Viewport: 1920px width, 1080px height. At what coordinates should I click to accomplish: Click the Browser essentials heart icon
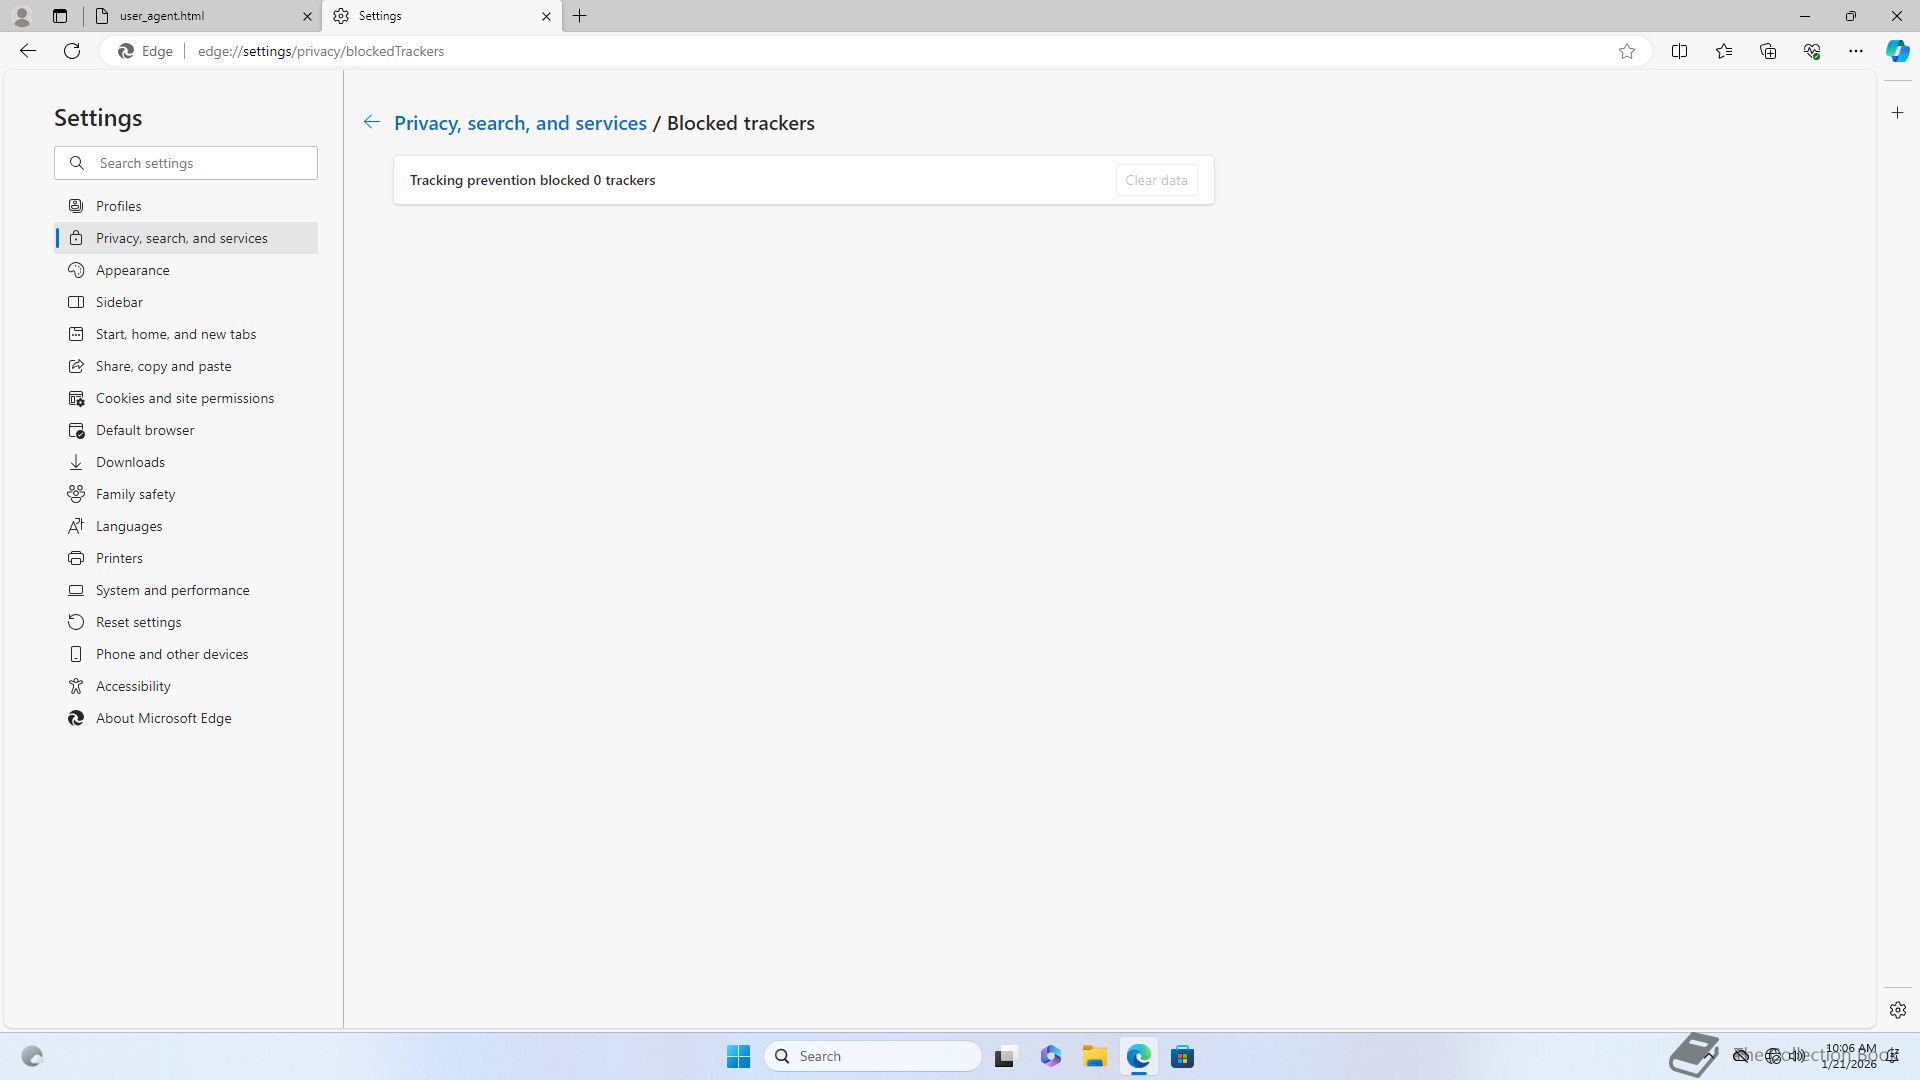[1811, 51]
